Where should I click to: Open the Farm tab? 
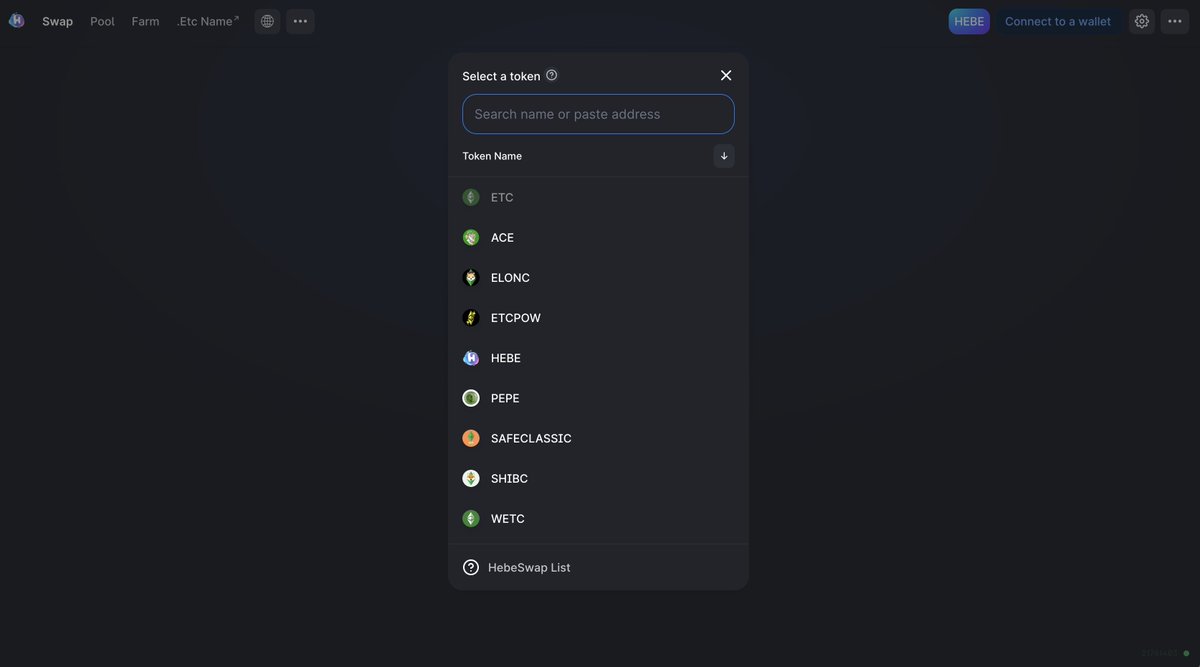[145, 21]
